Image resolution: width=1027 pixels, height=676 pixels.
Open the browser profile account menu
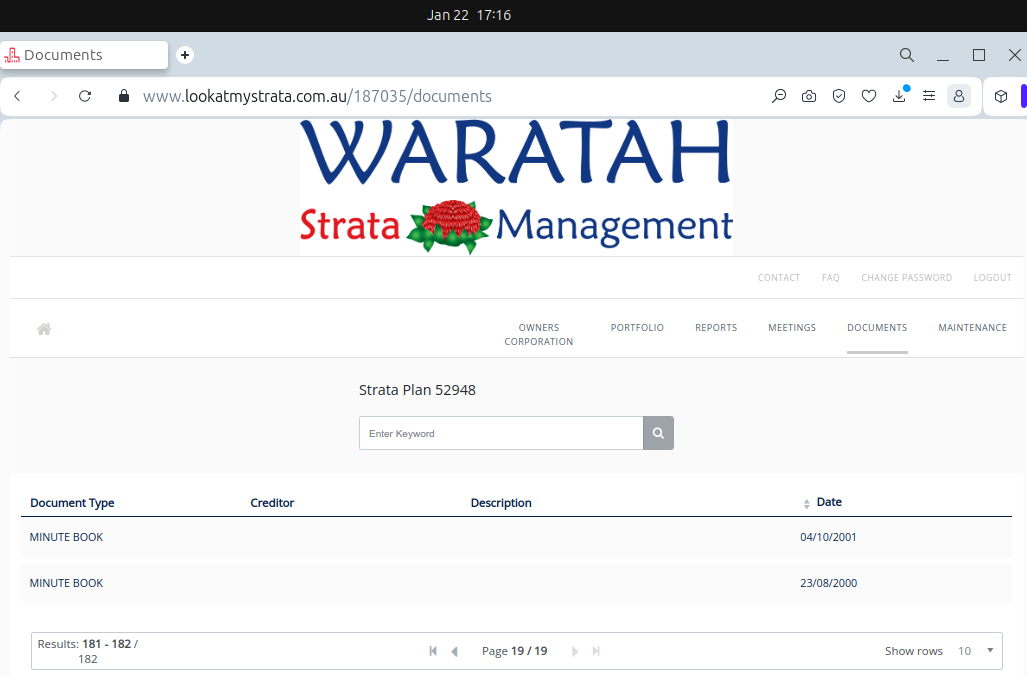coord(959,96)
